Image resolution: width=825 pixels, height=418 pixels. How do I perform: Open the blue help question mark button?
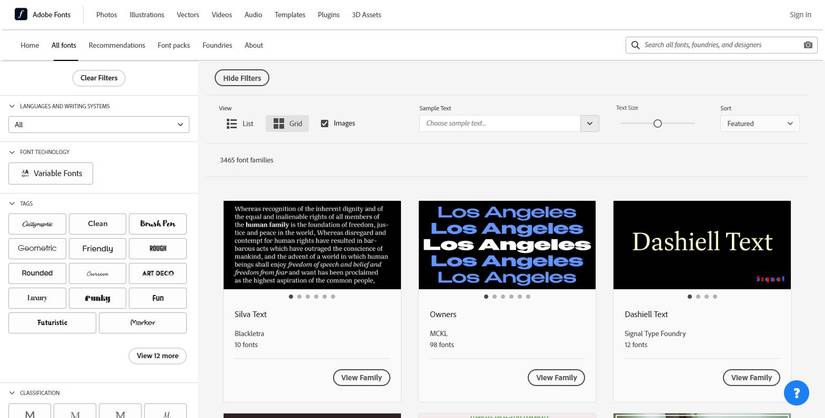click(797, 393)
